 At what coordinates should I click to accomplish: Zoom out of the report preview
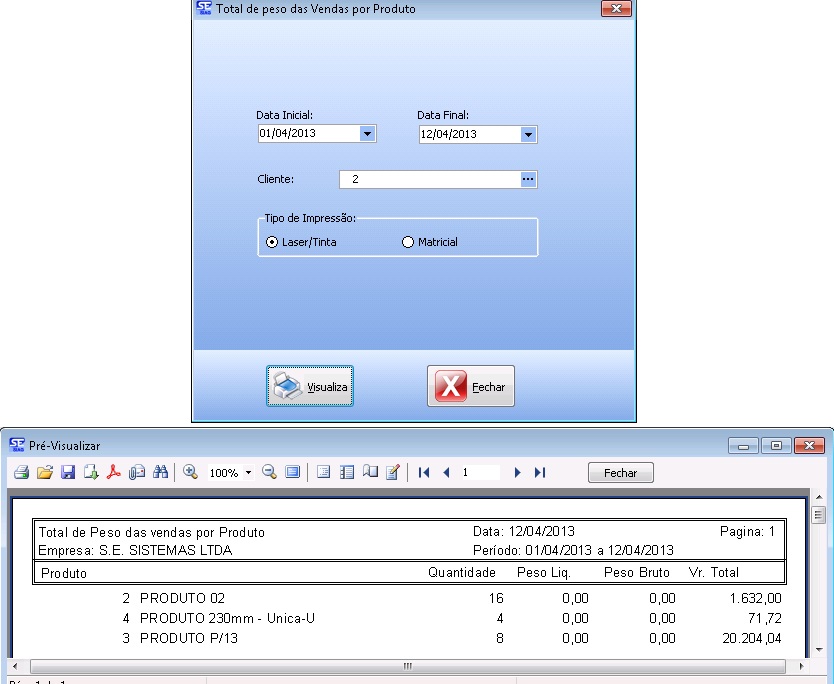point(269,472)
